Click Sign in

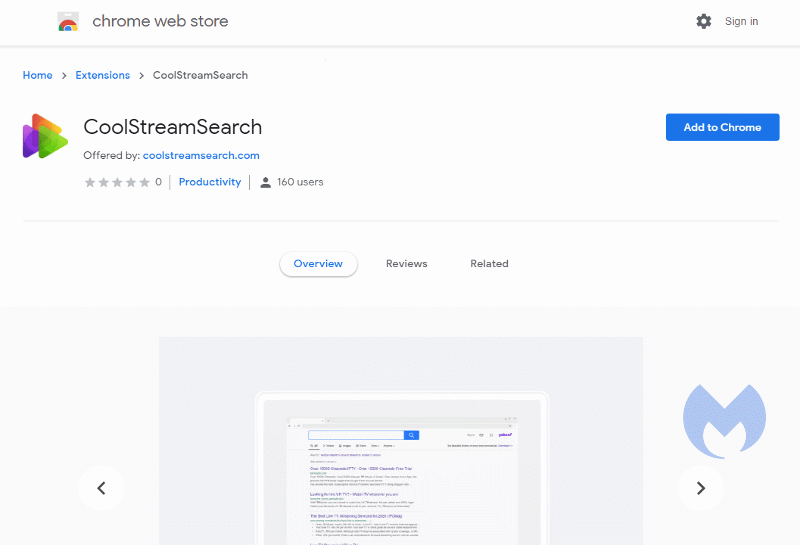[x=741, y=21]
